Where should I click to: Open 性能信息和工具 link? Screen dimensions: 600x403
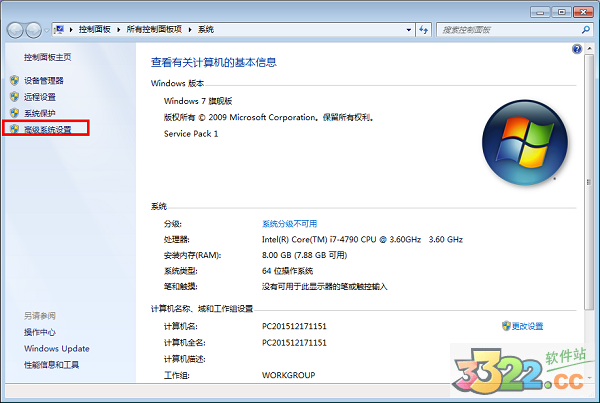(x=51, y=365)
